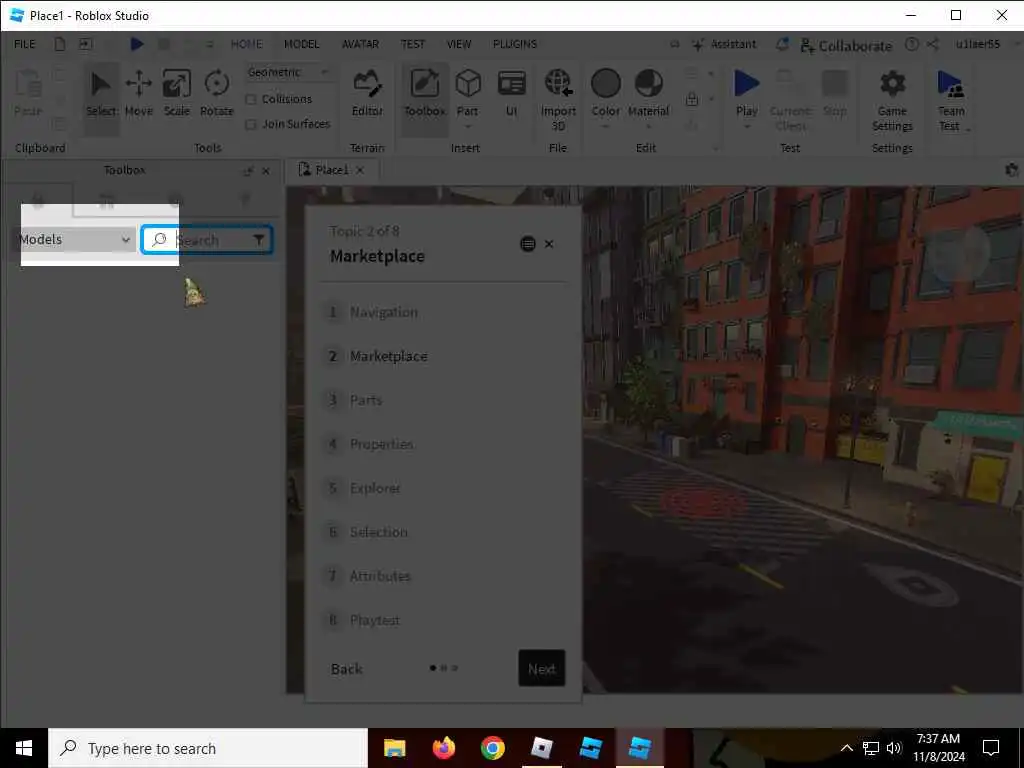The height and width of the screenshot is (768, 1024).
Task: Click the help icon next to Collaborate
Action: click(912, 44)
